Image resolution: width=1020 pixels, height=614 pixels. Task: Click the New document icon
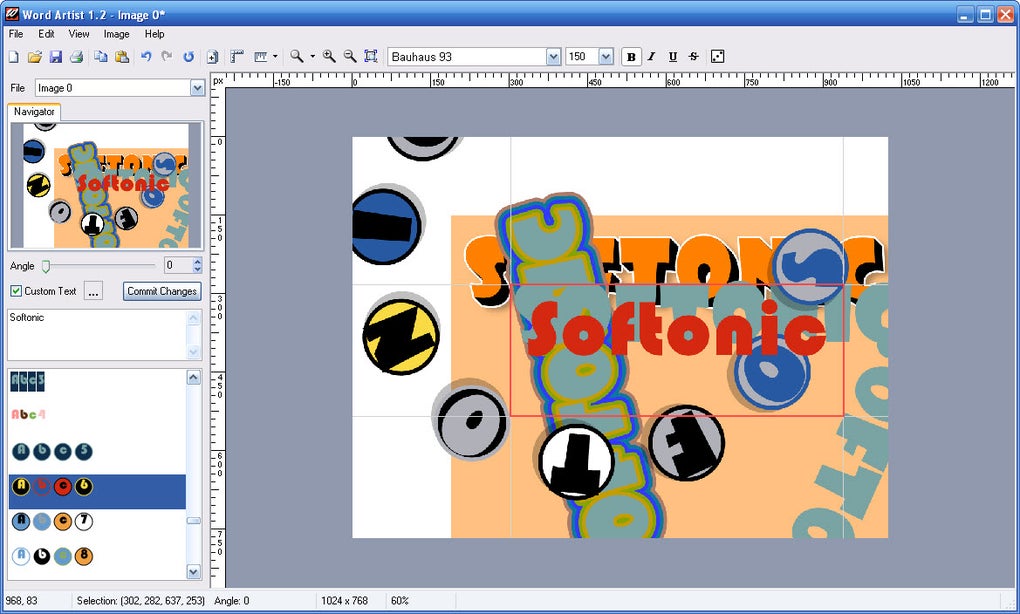click(14, 57)
